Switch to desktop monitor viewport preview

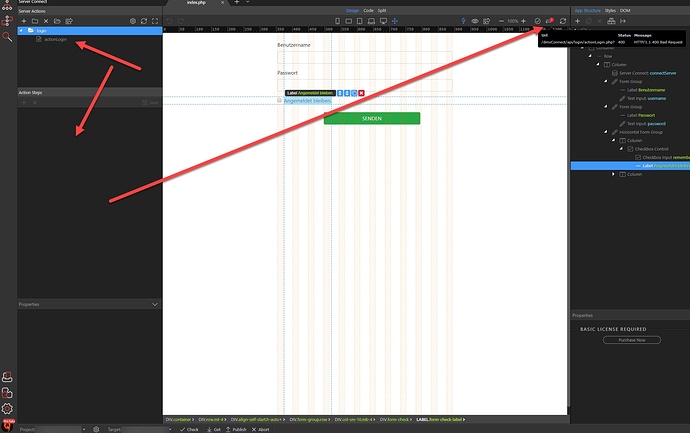click(x=383, y=21)
